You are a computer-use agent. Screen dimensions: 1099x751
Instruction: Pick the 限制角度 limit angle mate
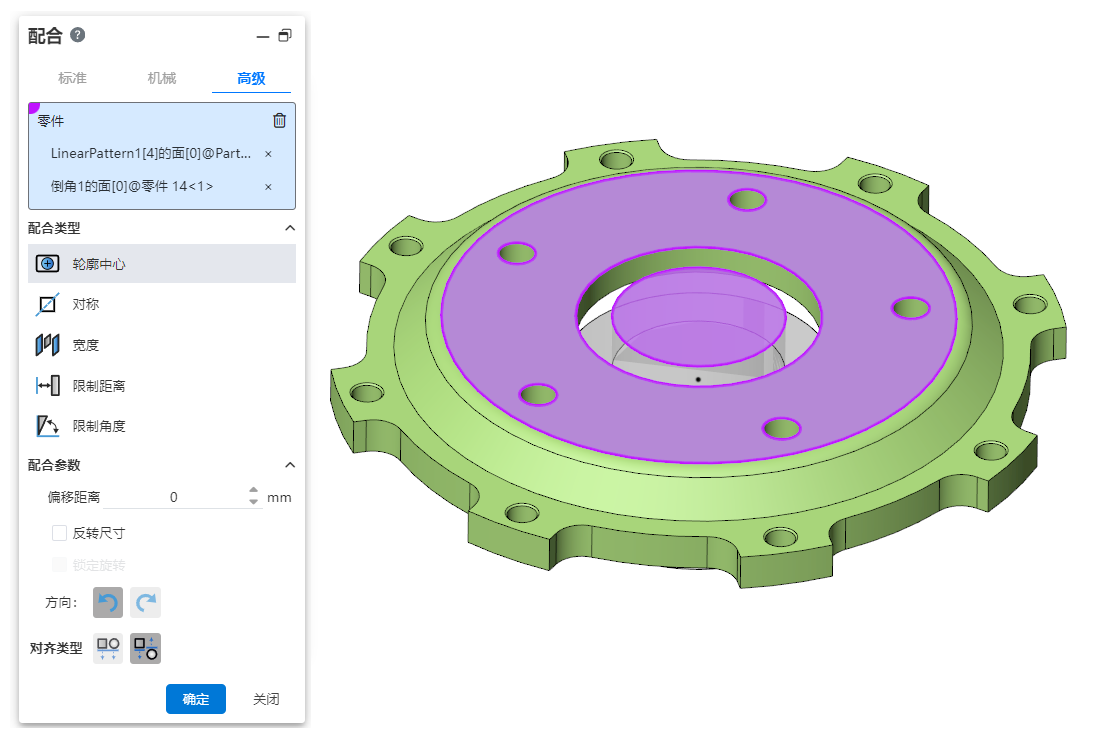[x=98, y=426]
